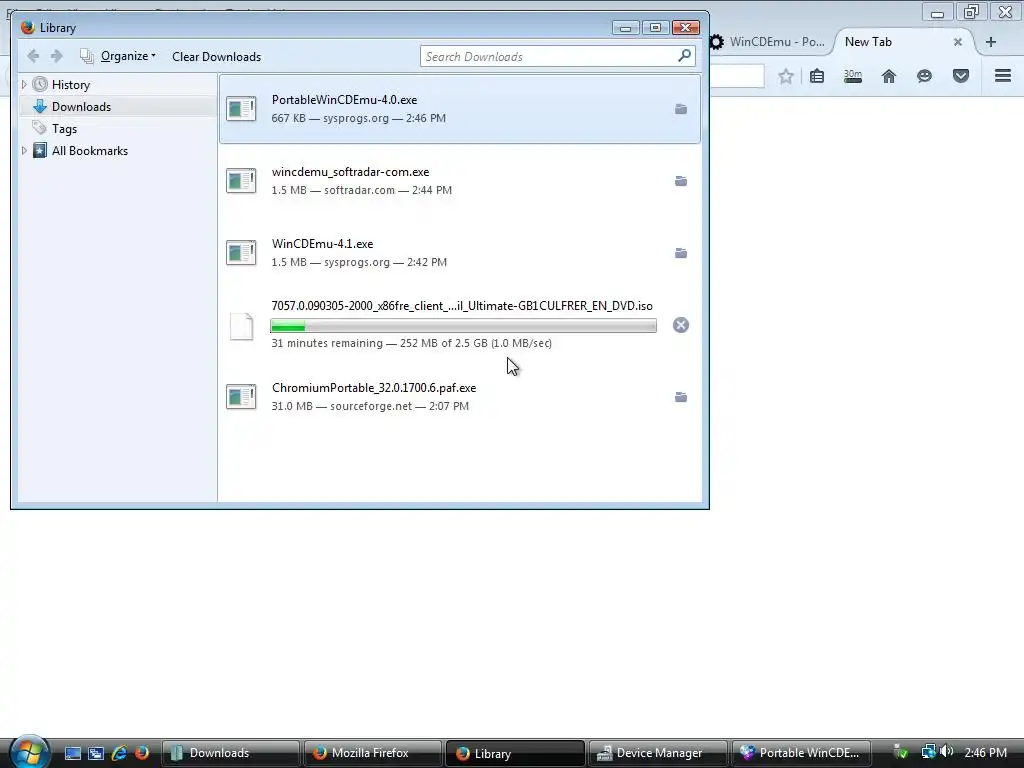Select Tags in the sidebar

pos(64,129)
